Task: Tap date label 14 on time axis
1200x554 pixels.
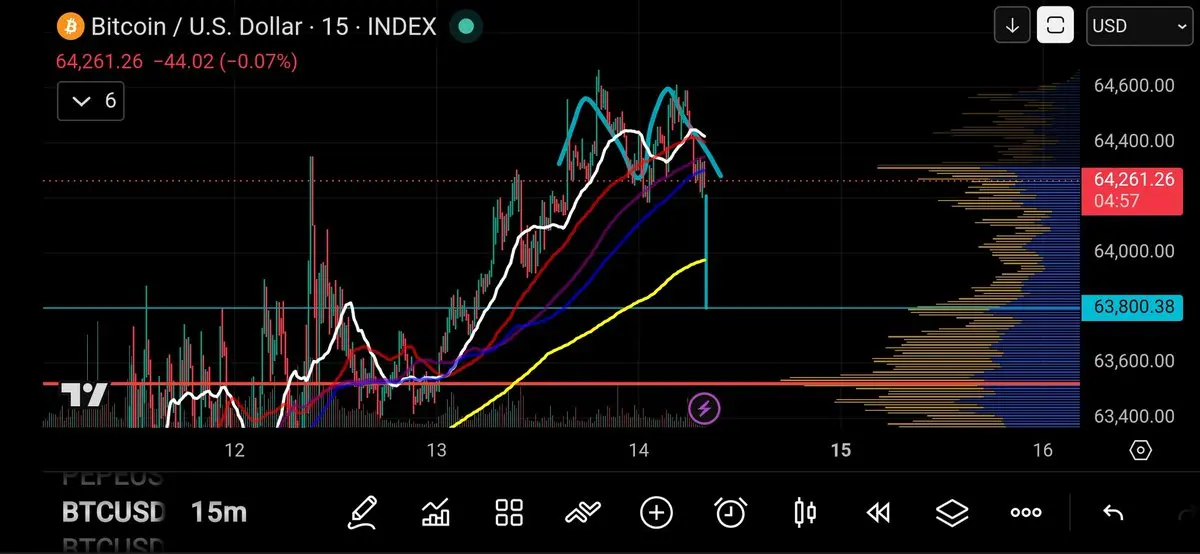Action: (638, 451)
